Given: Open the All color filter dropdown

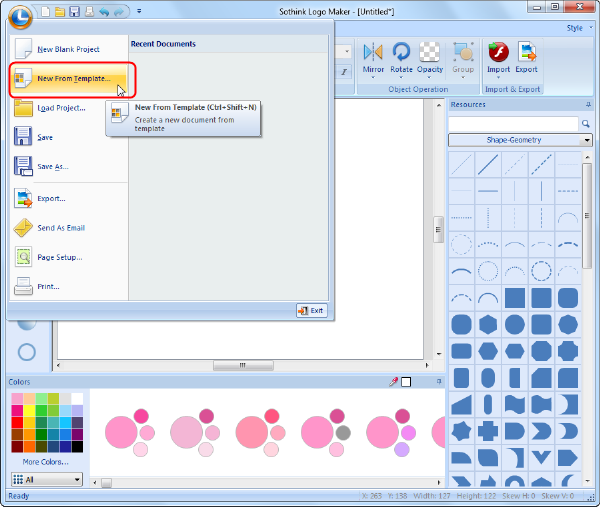Looking at the screenshot, I should [x=47, y=479].
